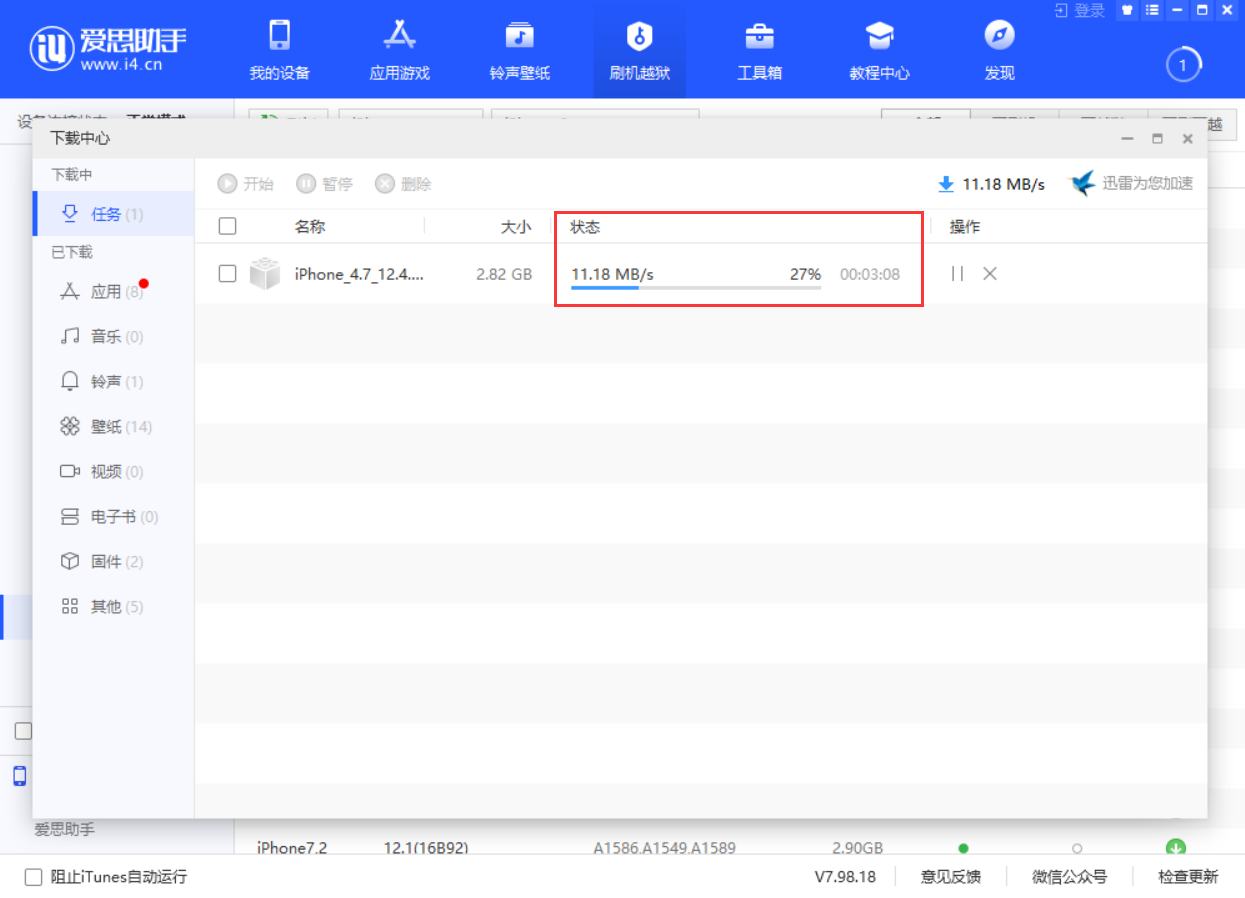
Task: Maximize the 下载中心 window
Action: point(1158,139)
